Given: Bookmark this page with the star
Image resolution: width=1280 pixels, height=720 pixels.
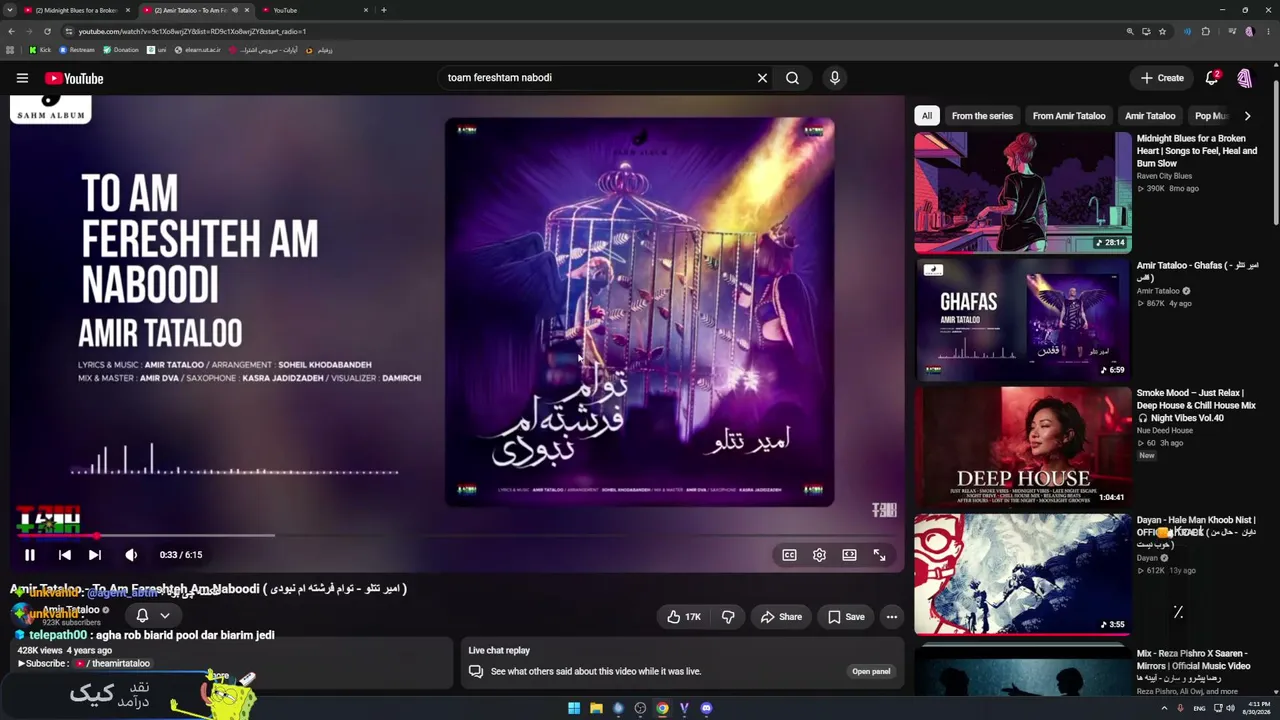Looking at the screenshot, I should point(1162,31).
